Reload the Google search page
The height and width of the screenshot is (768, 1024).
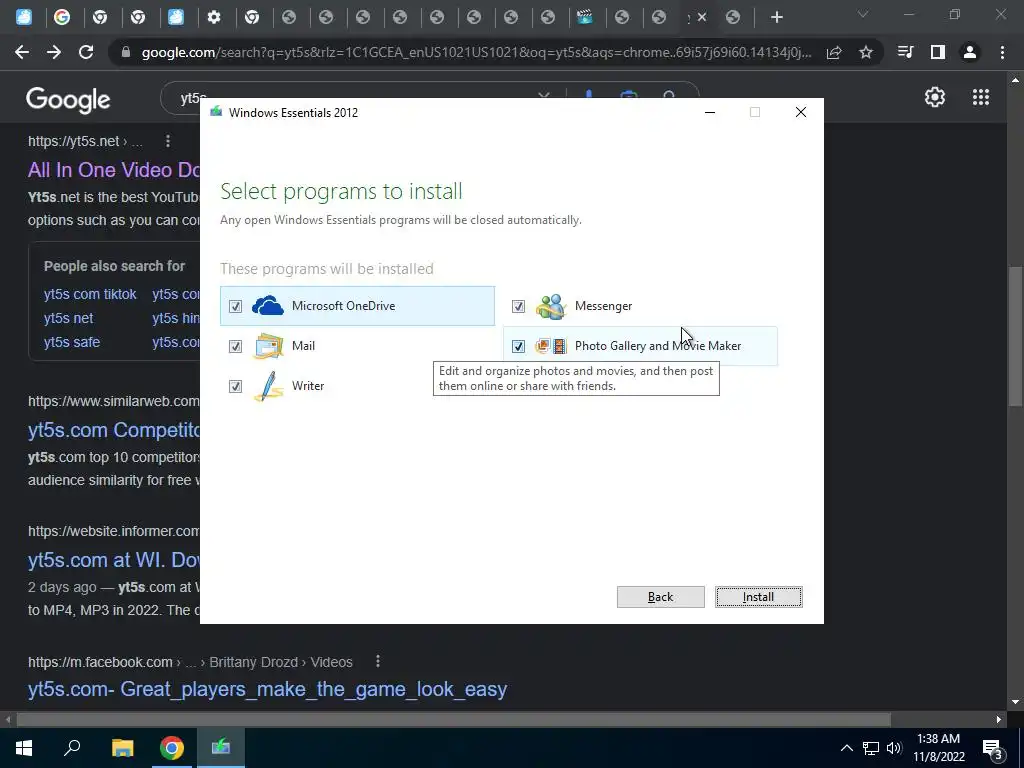(86, 52)
